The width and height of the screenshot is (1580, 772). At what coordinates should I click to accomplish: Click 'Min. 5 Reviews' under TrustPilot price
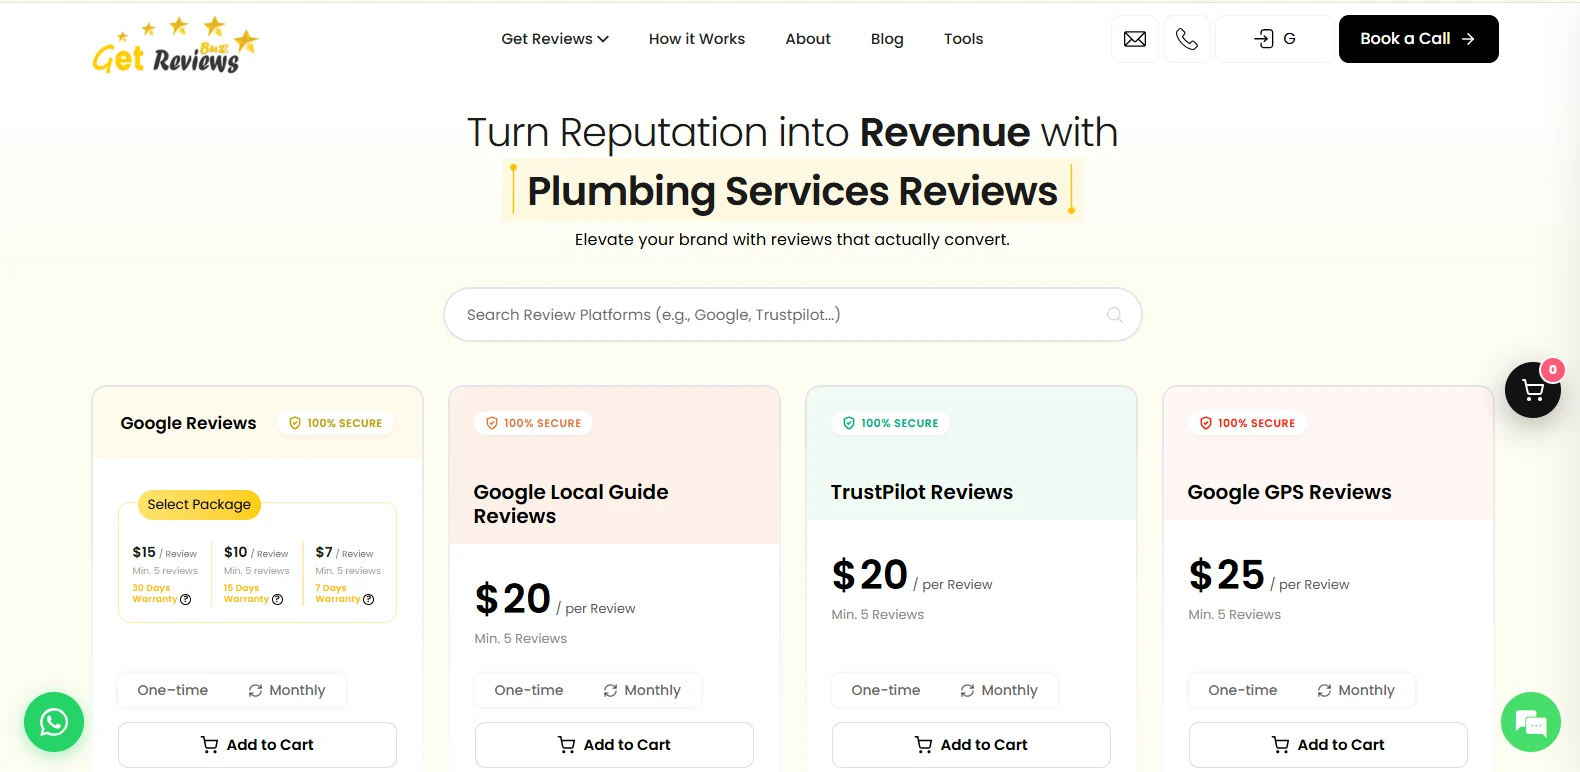[877, 615]
